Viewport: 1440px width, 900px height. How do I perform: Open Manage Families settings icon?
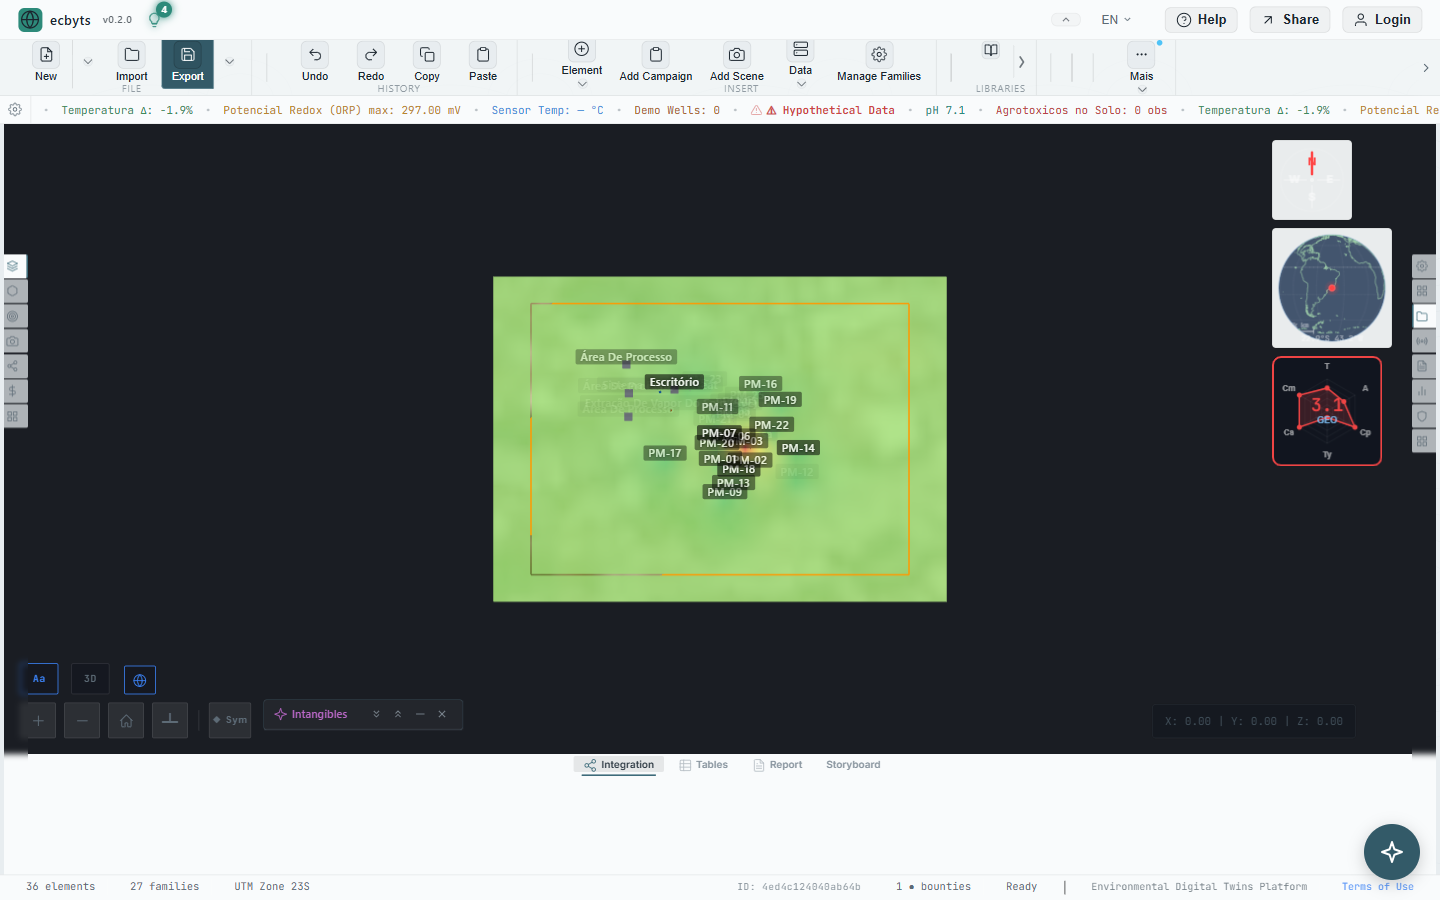[x=879, y=55]
